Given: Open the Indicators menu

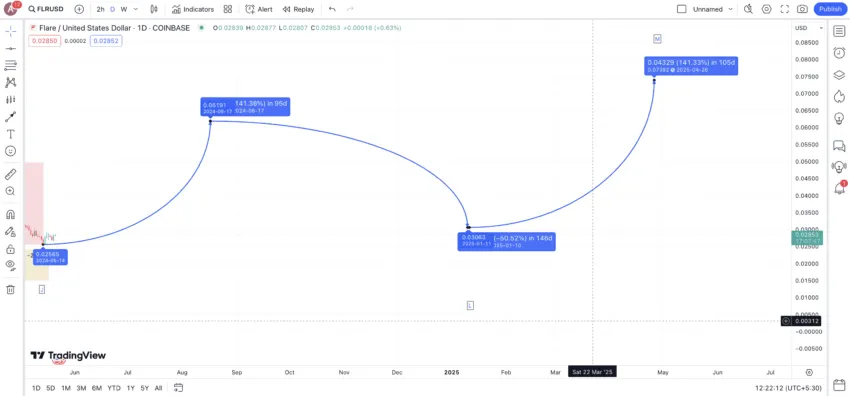Looking at the screenshot, I should tap(193, 9).
